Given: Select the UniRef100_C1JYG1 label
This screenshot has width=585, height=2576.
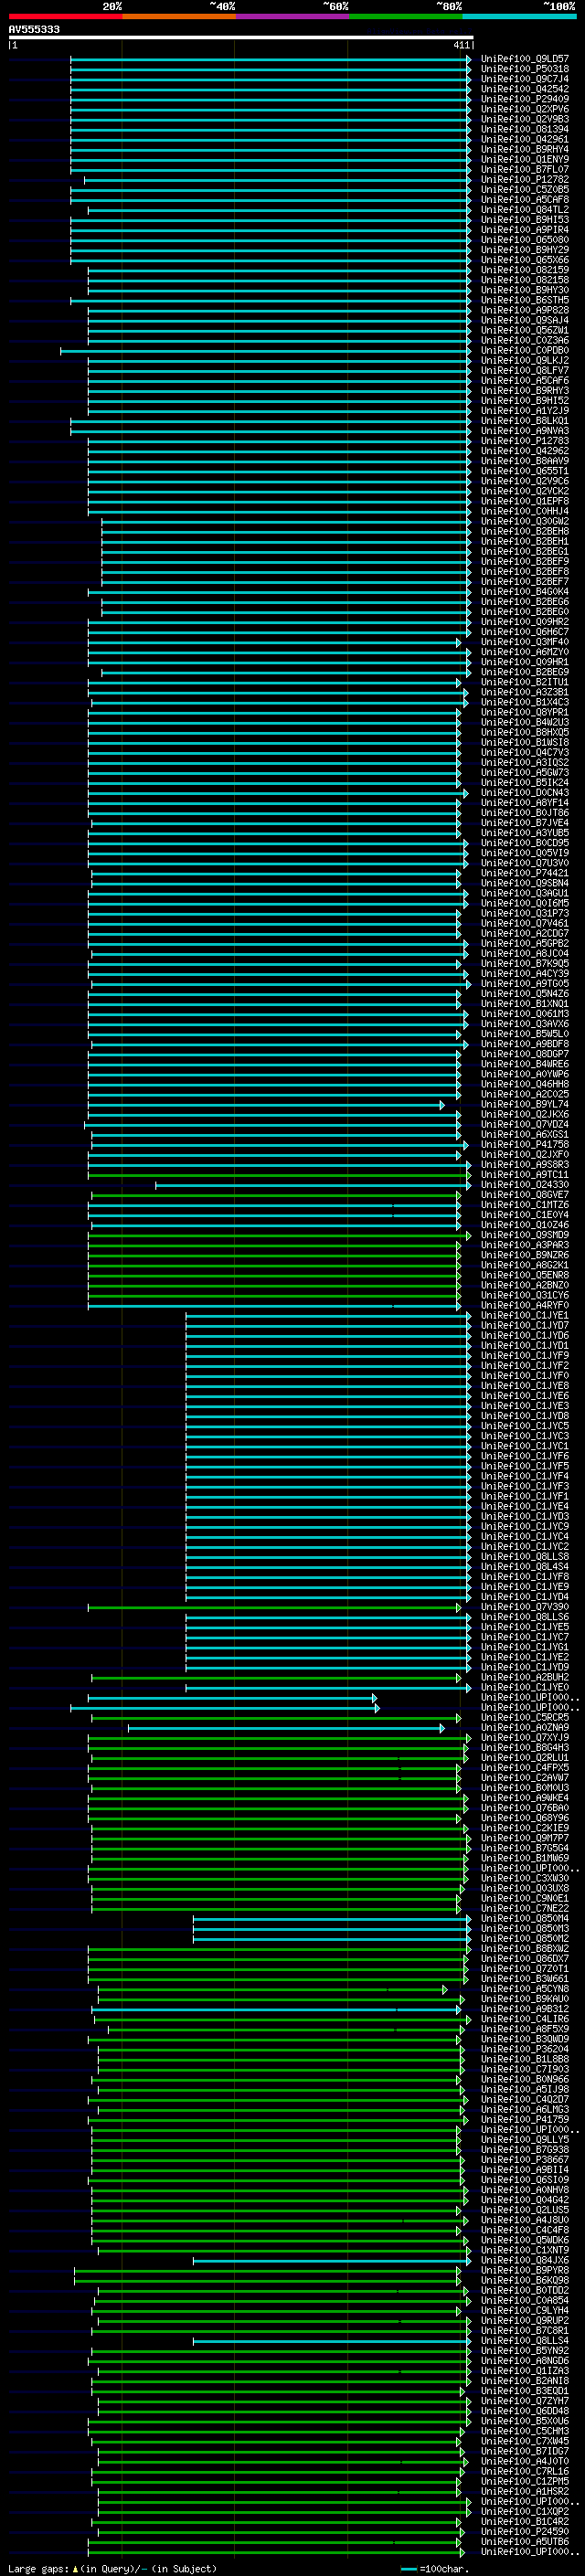Looking at the screenshot, I should coord(525,1648).
